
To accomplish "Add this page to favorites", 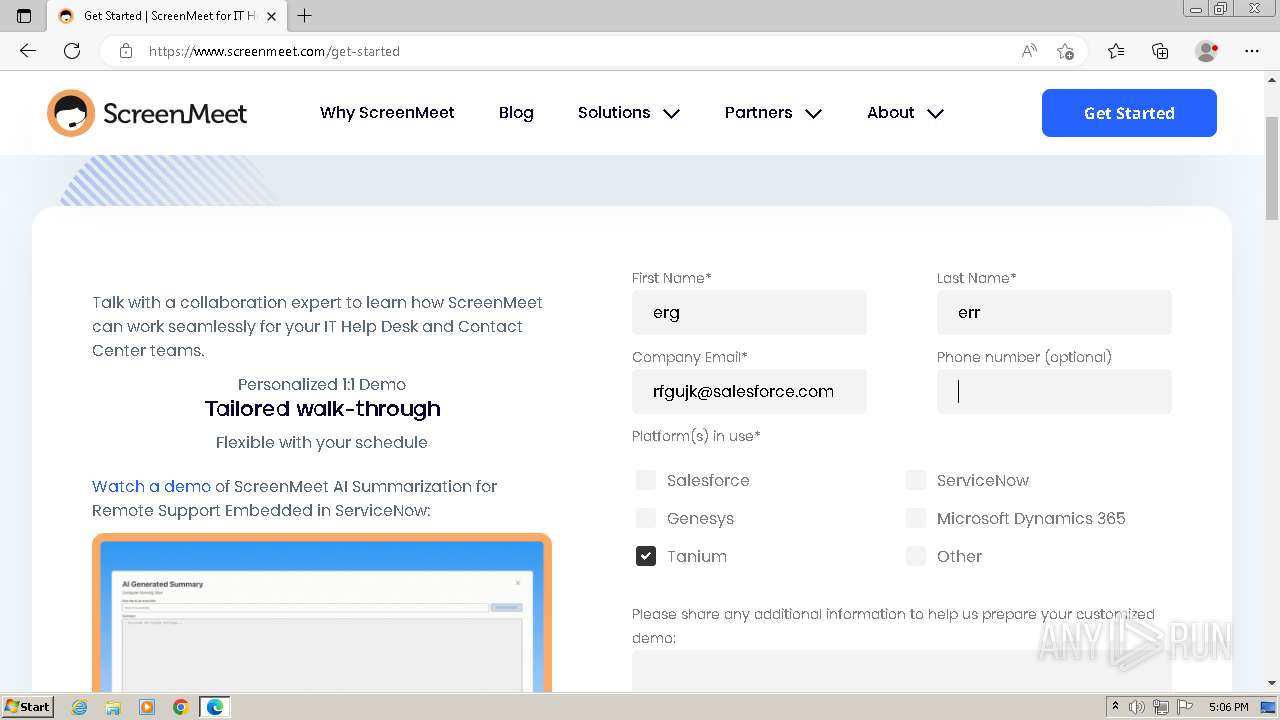I will tap(1065, 51).
